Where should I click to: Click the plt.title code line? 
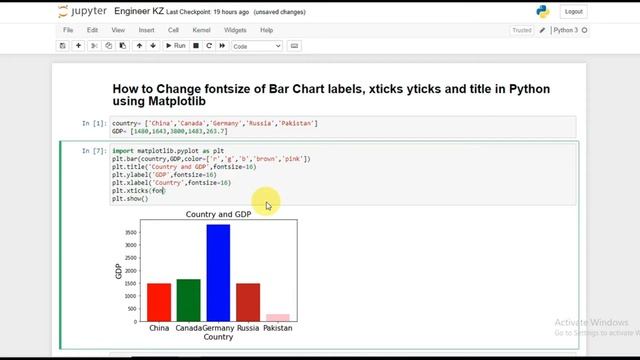click(x=184, y=167)
